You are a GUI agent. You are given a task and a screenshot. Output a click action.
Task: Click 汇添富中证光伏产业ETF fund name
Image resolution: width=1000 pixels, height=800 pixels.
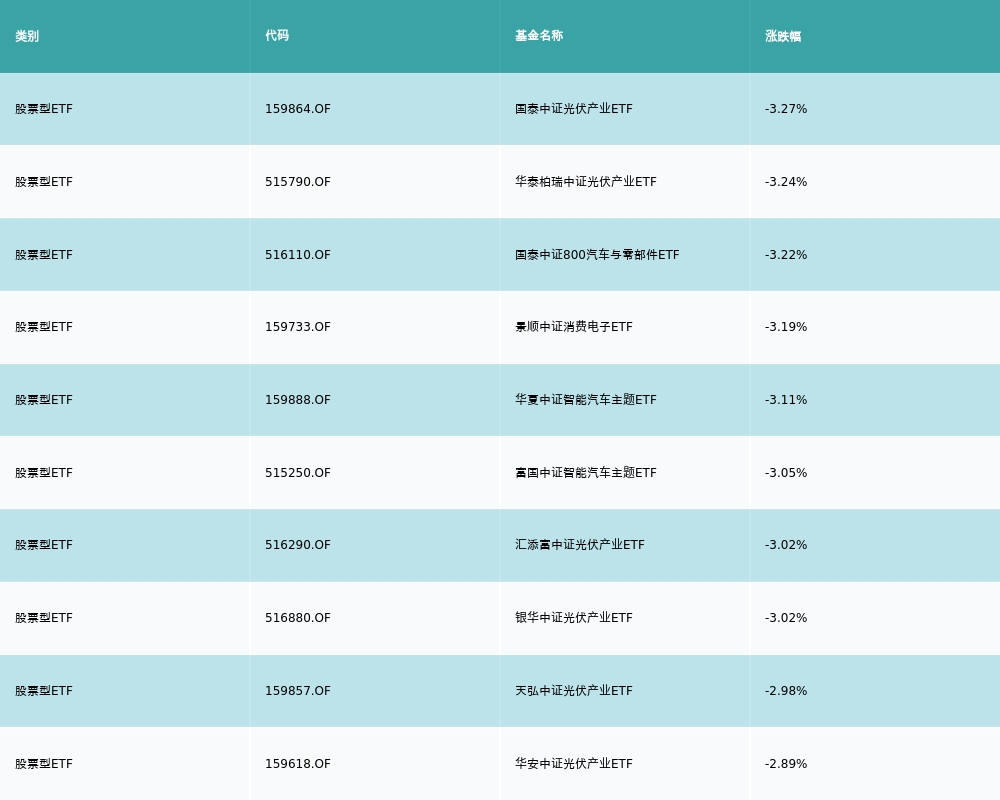click(580, 545)
